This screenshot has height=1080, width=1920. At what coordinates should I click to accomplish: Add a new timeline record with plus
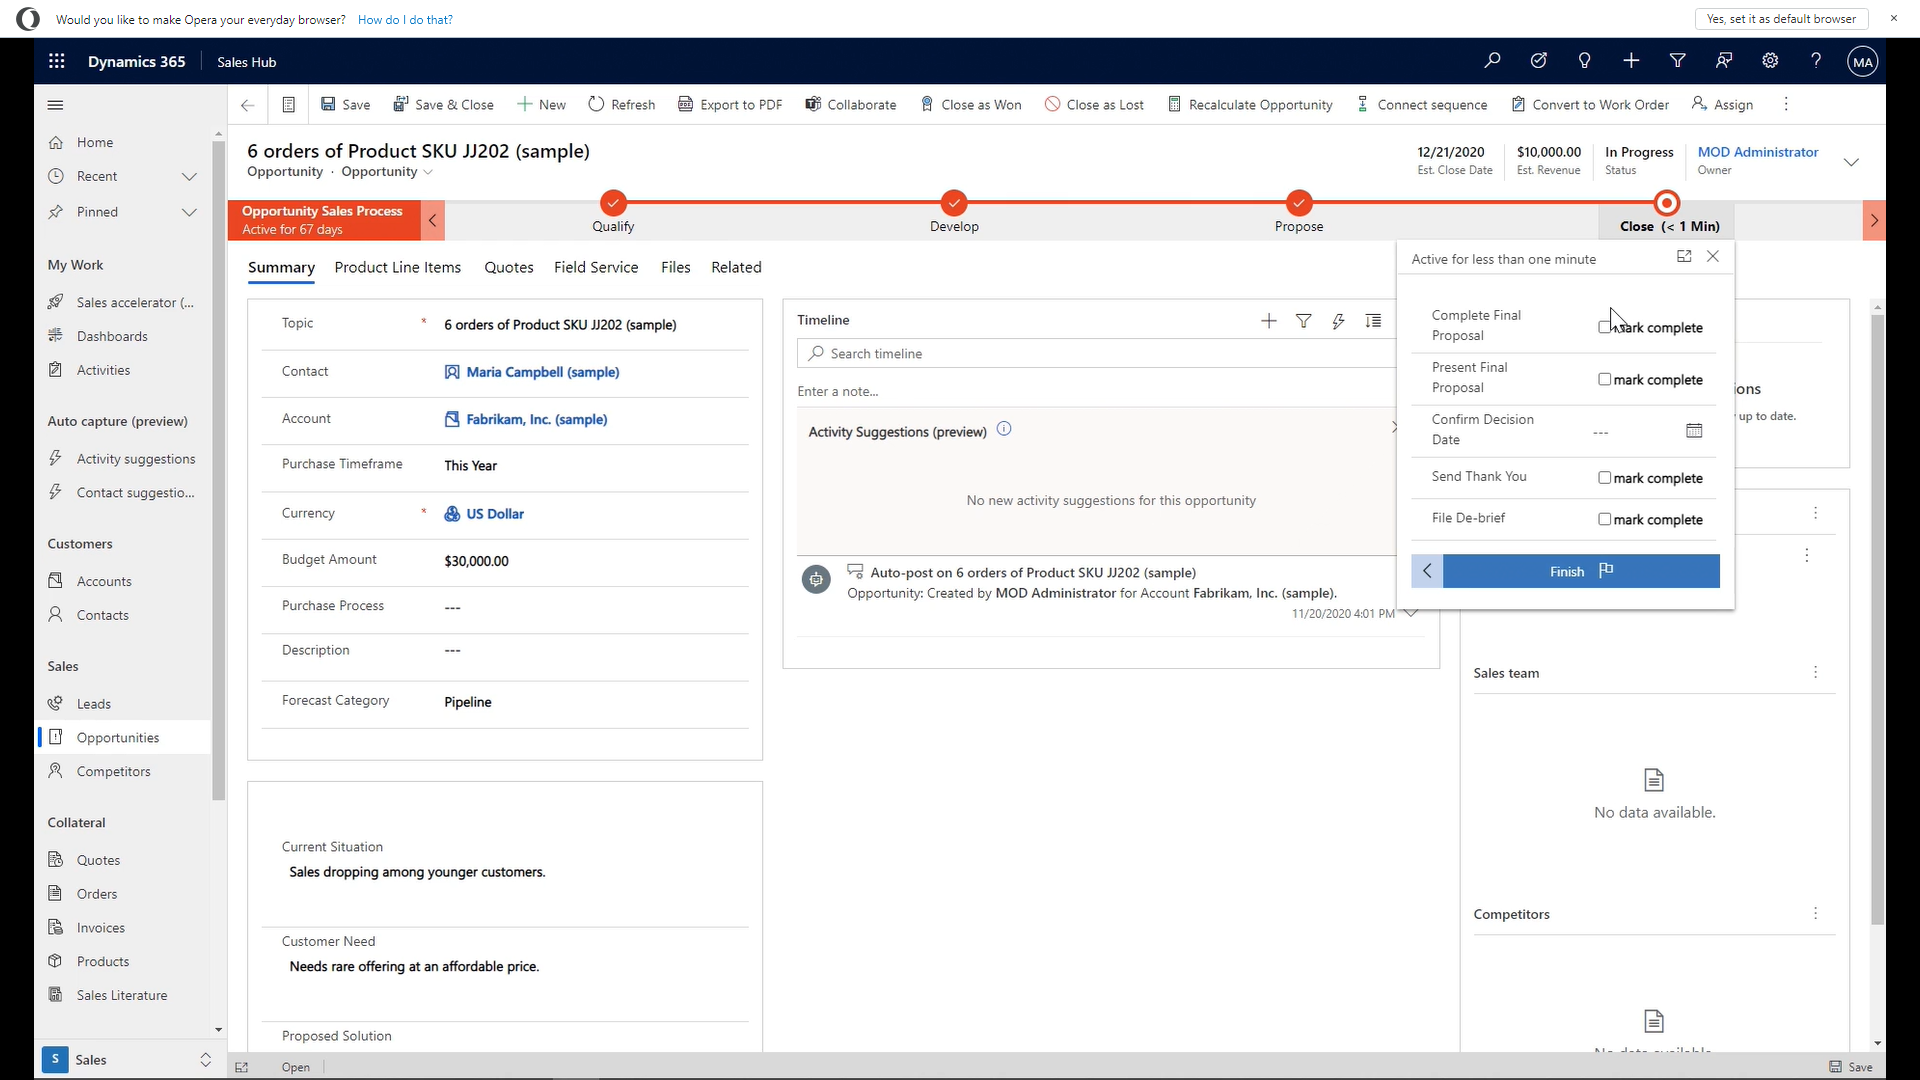point(1268,321)
